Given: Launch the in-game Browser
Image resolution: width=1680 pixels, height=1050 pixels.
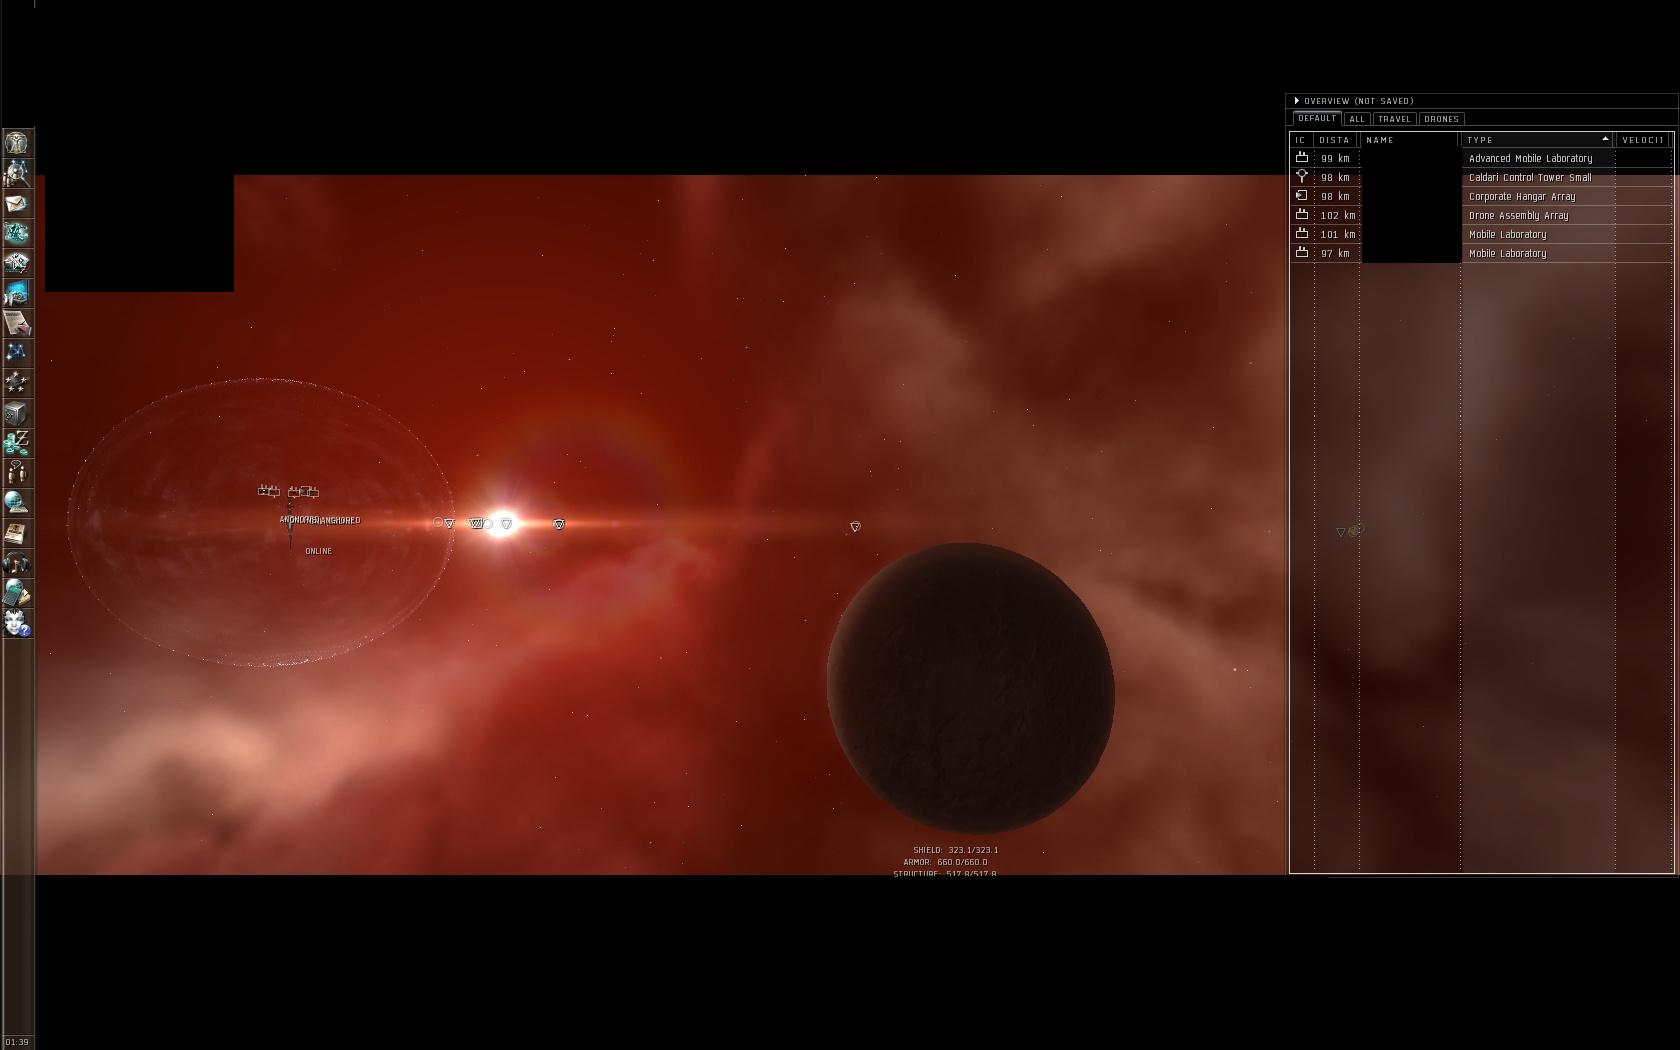Looking at the screenshot, I should 17,503.
